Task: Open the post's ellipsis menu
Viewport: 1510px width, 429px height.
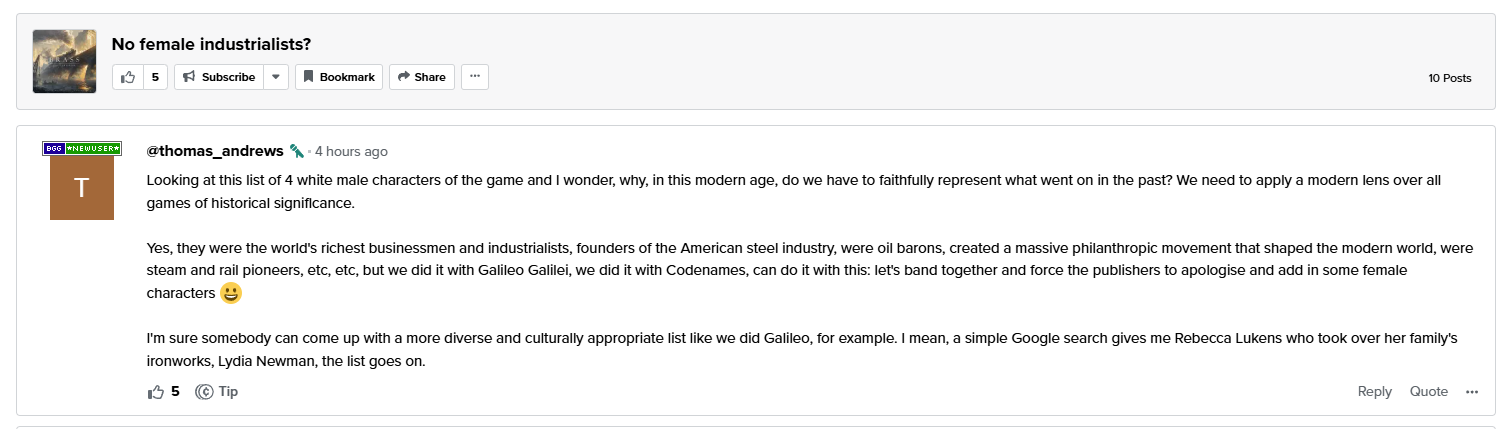Action: click(1472, 392)
